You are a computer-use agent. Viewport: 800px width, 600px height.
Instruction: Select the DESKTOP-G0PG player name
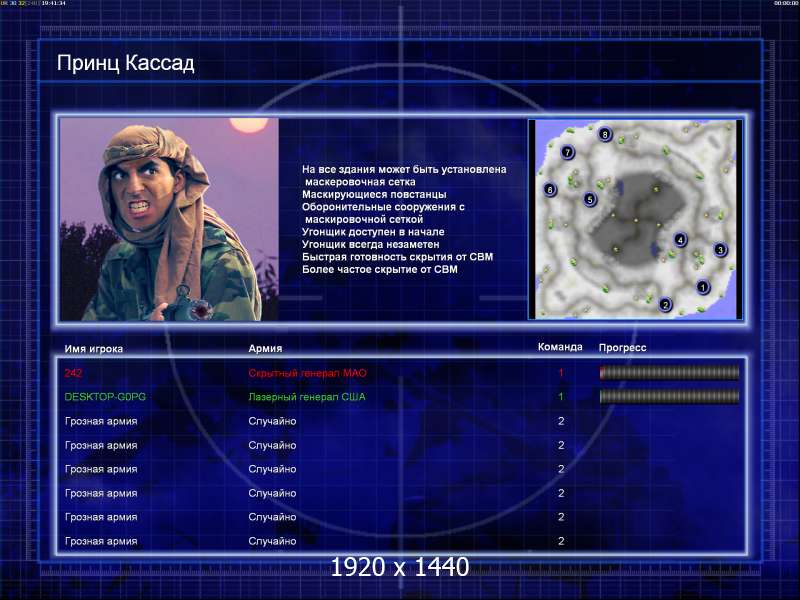coord(98,397)
